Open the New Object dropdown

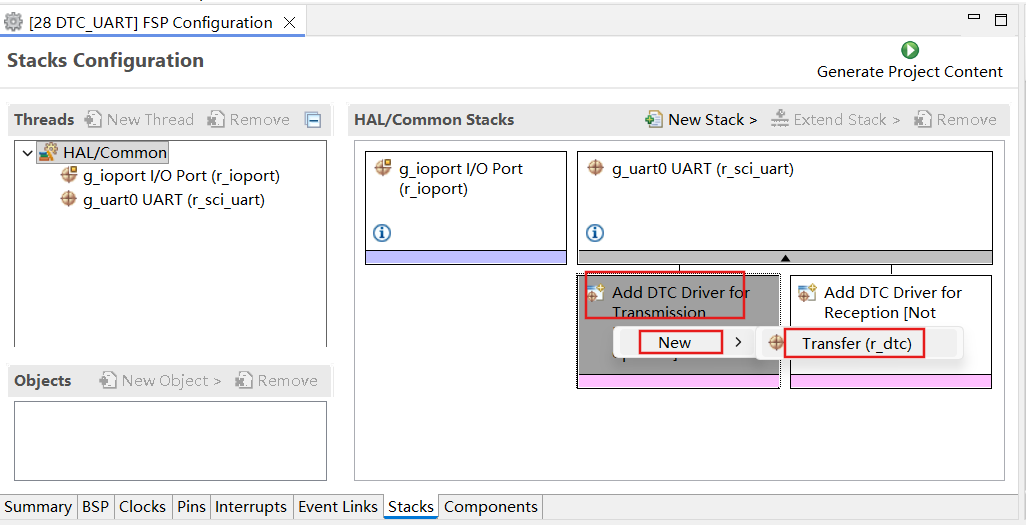(171, 381)
